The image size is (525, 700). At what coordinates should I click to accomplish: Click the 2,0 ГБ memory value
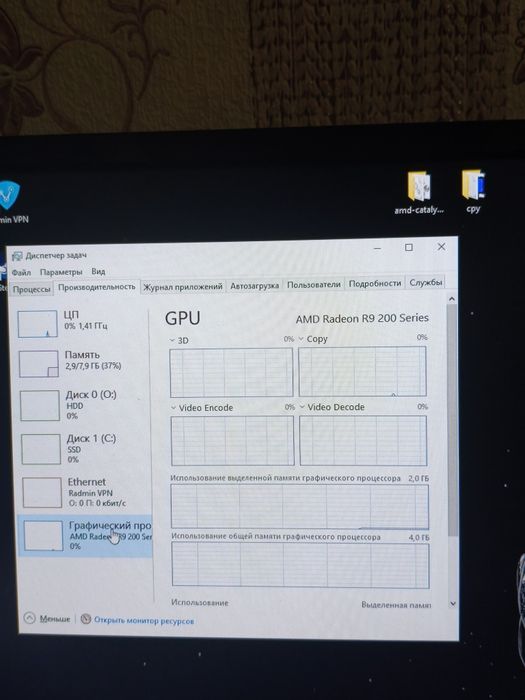click(x=418, y=478)
